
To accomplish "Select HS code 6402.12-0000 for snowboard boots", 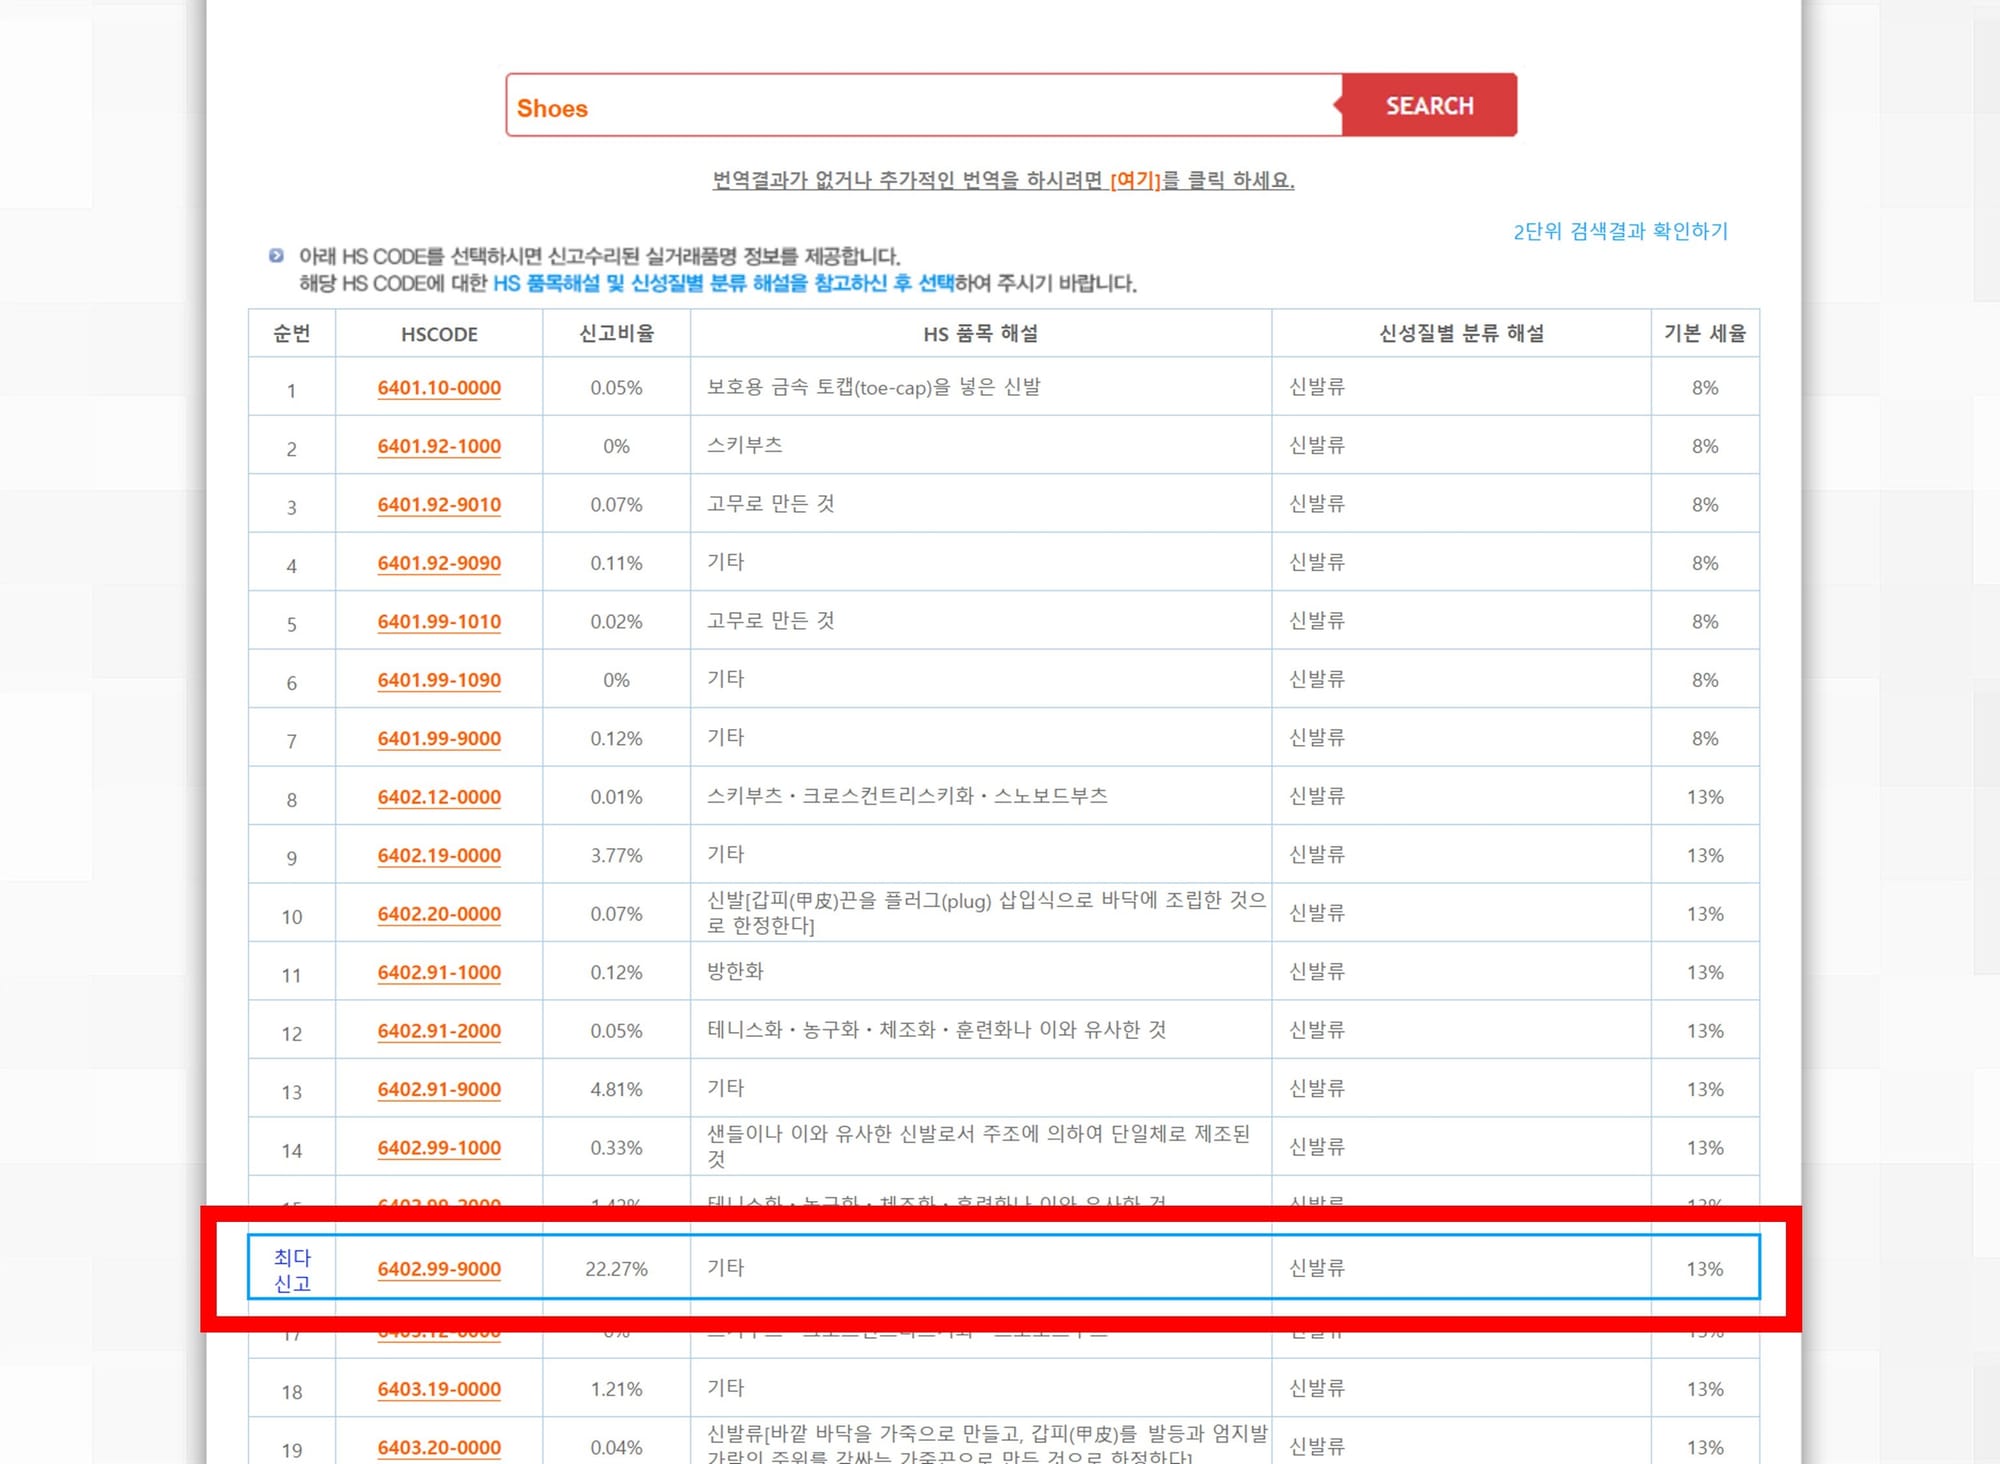I will (x=438, y=797).
